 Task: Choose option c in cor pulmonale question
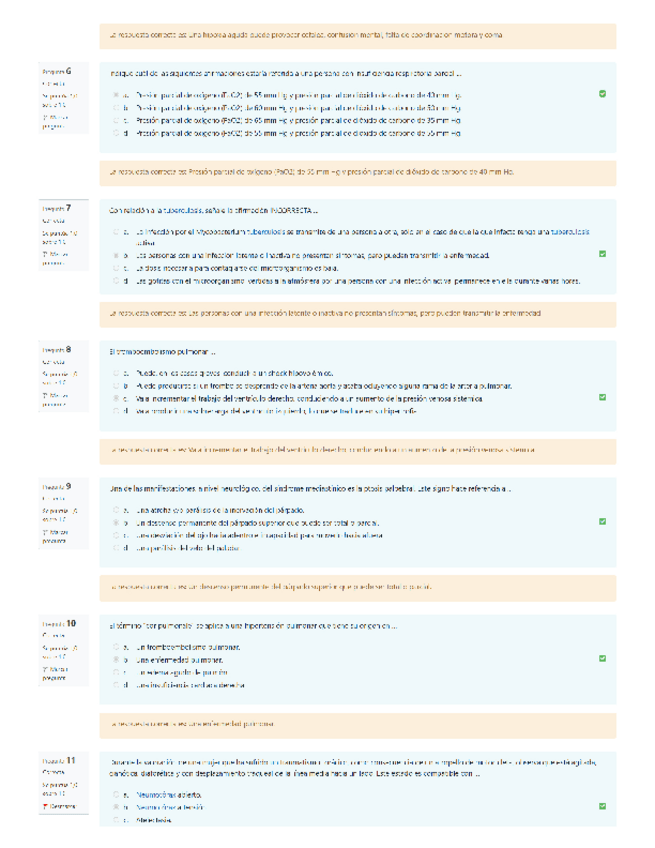(116, 672)
